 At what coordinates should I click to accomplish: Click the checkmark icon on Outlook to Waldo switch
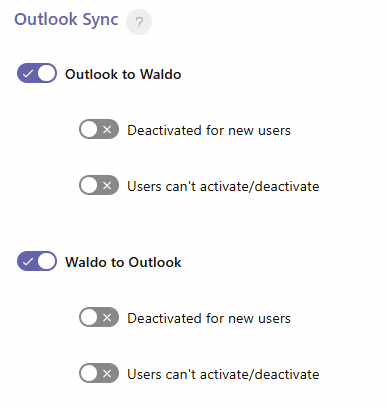28,73
